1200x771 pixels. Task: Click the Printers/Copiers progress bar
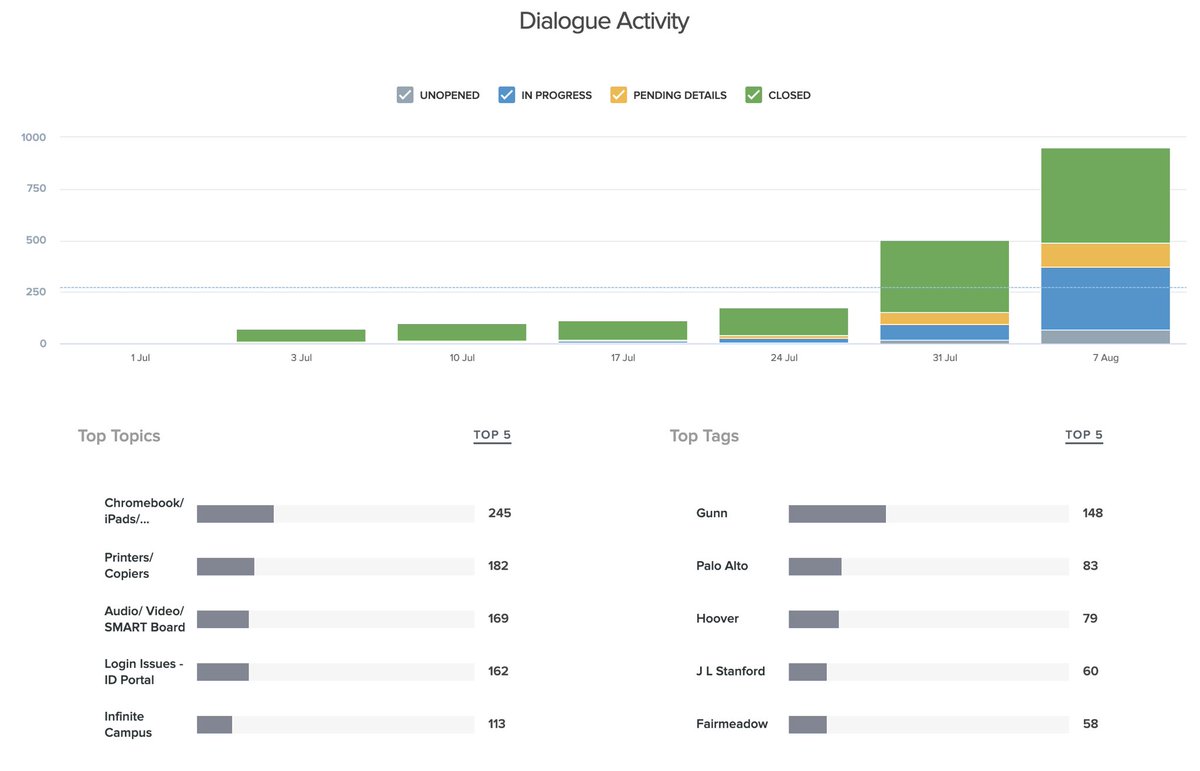tap(335, 566)
